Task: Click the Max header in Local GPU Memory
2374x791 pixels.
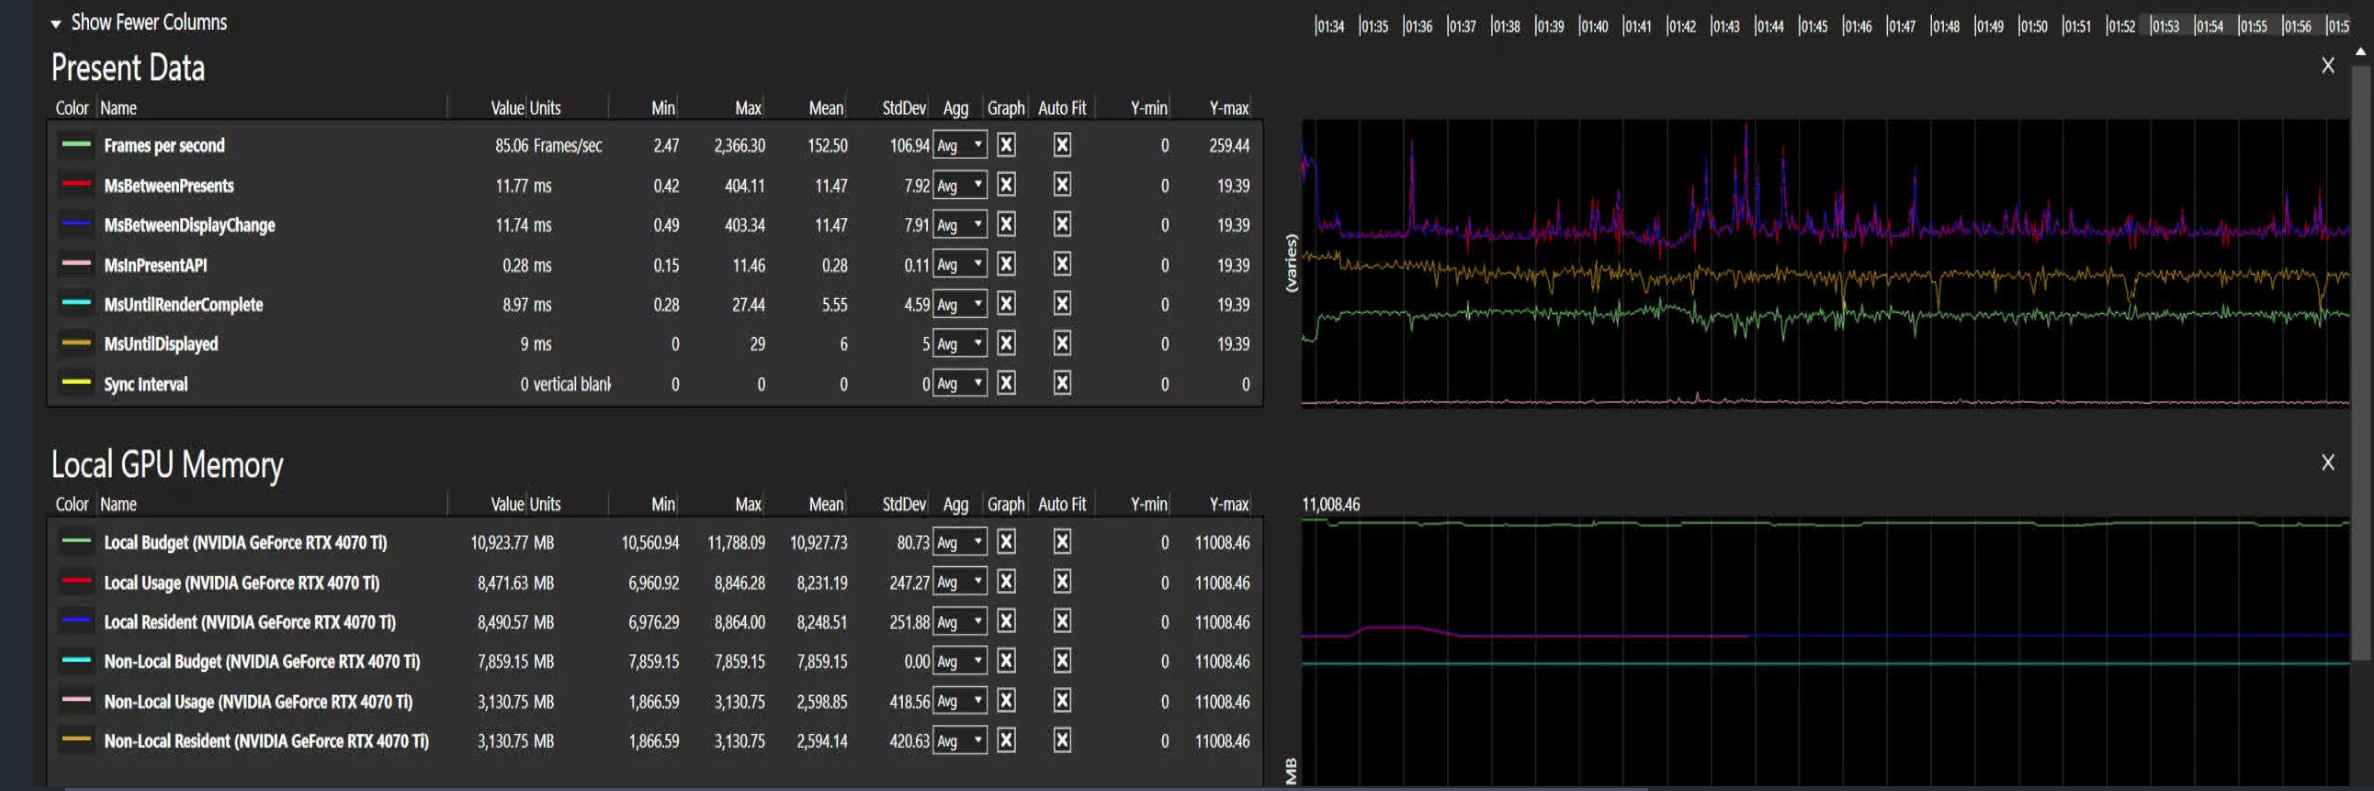Action: [x=748, y=504]
